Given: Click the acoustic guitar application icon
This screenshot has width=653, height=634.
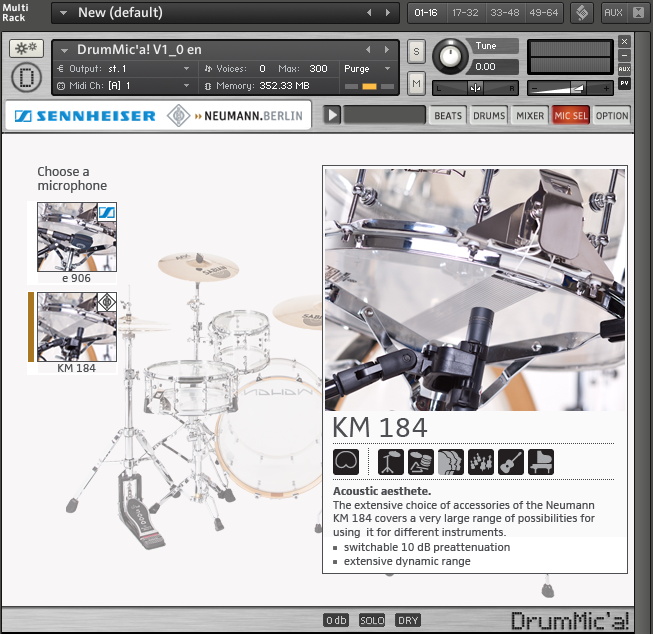Looking at the screenshot, I should [511, 462].
